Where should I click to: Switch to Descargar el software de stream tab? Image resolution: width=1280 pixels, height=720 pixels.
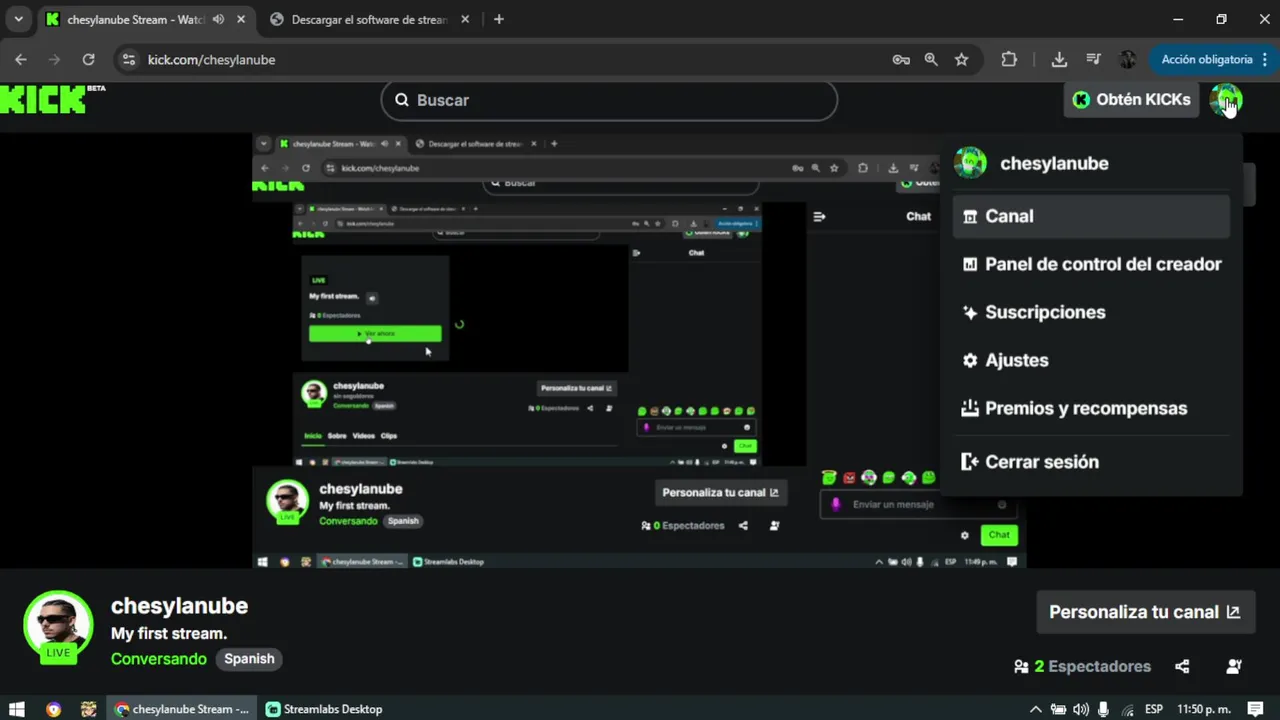point(369,19)
